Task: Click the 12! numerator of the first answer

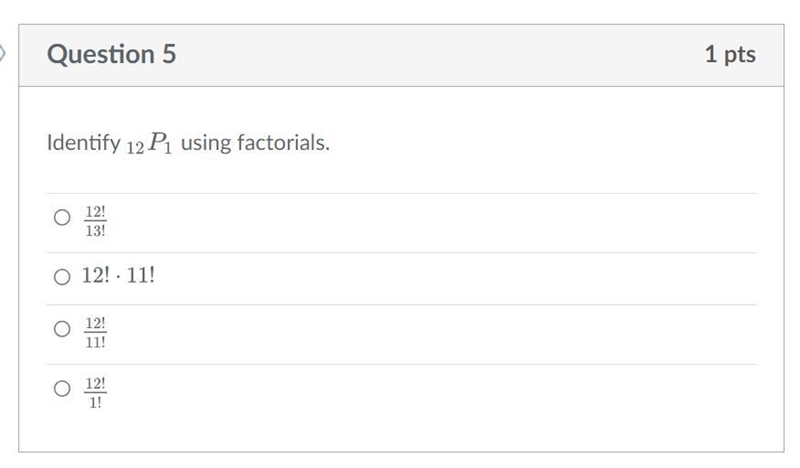Action: (x=95, y=211)
